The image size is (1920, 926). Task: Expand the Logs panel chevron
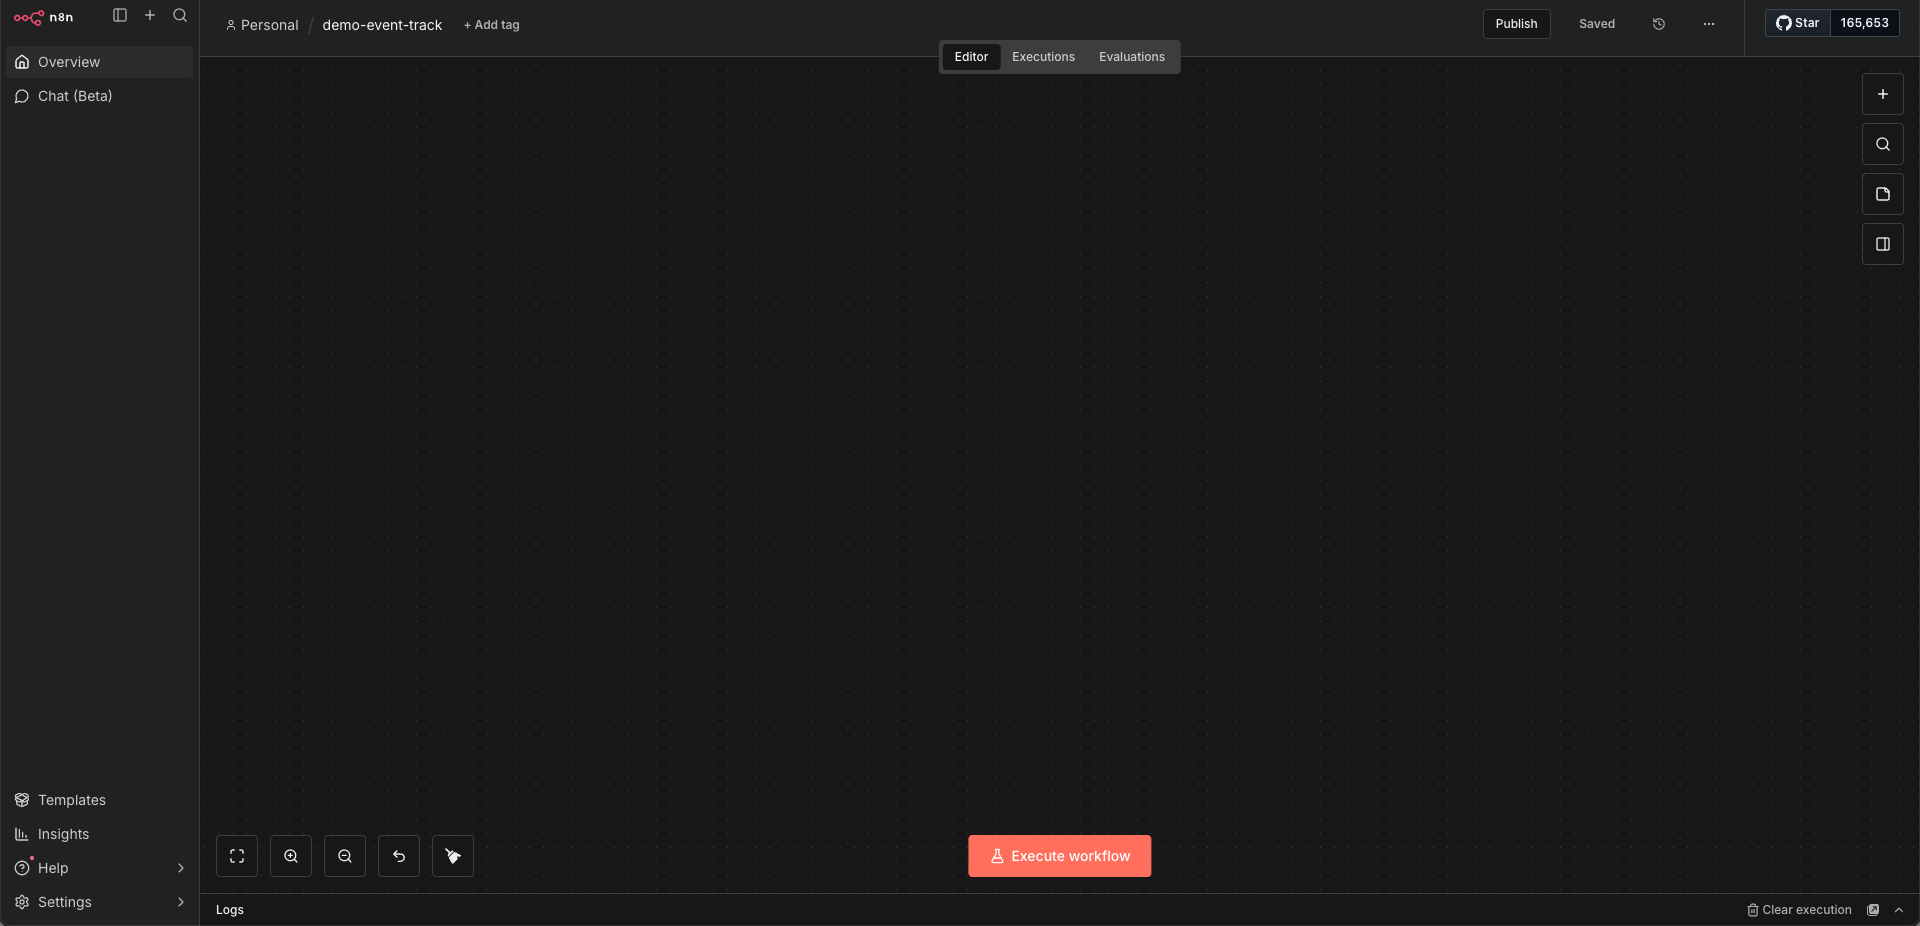[x=1899, y=910]
